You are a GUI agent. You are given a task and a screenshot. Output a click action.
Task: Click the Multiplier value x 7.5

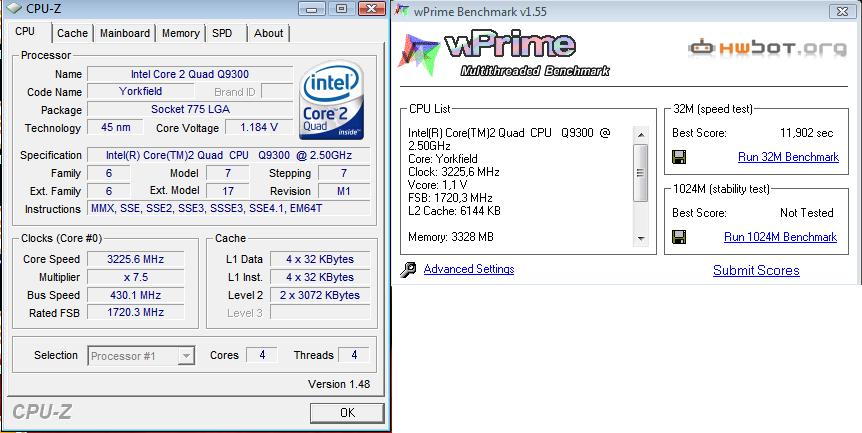[135, 277]
